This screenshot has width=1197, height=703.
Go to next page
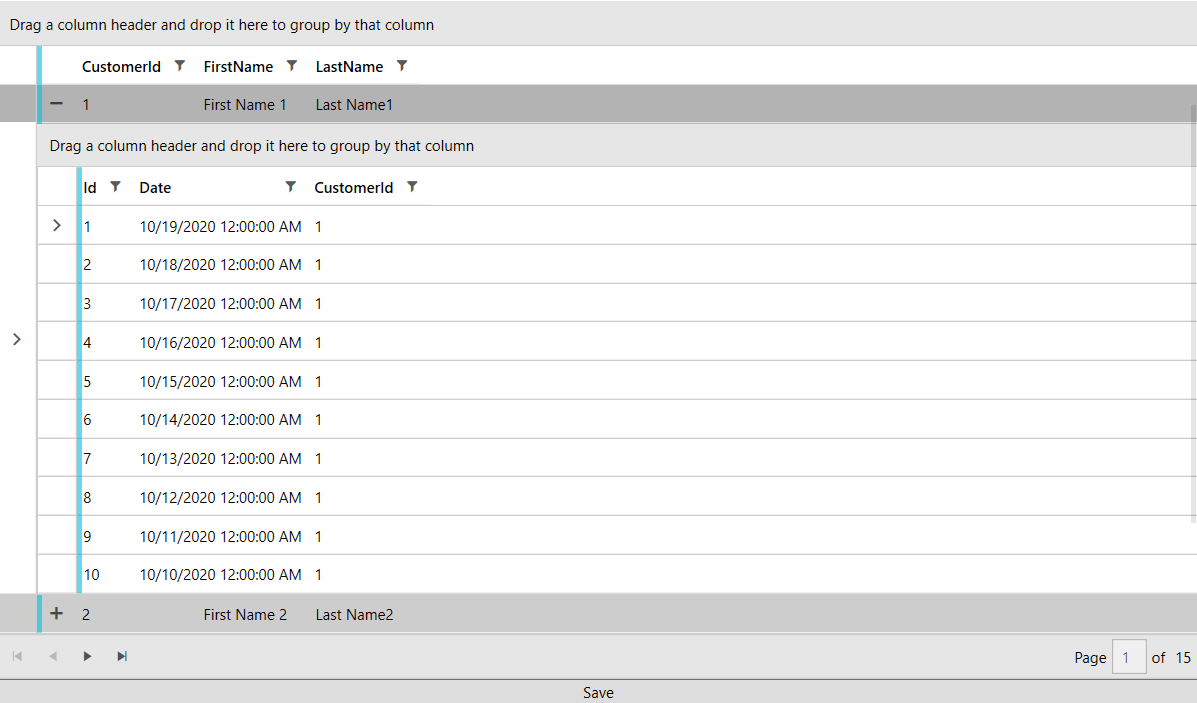(x=88, y=656)
